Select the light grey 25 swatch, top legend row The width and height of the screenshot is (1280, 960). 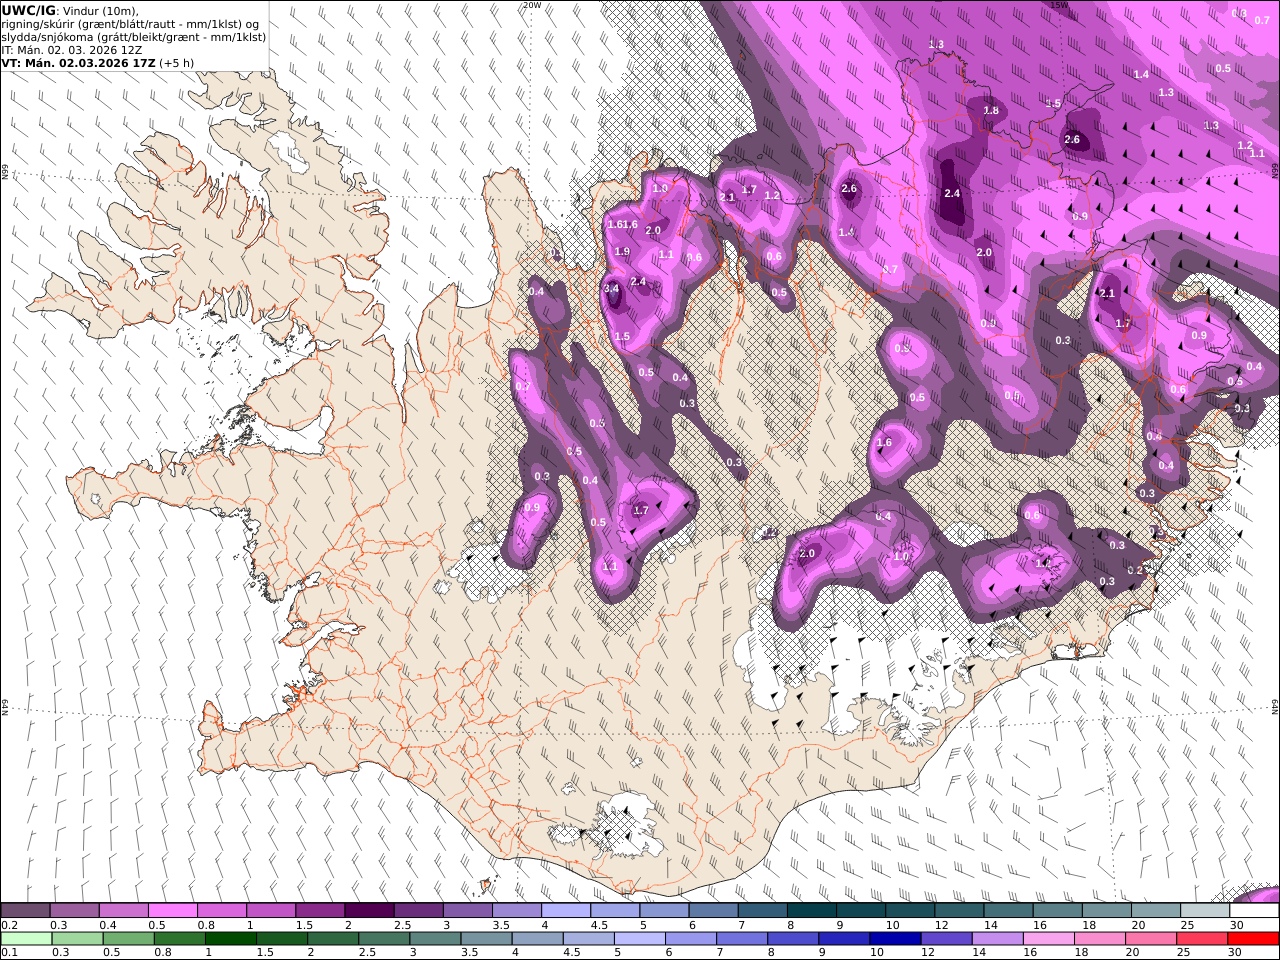(x=1204, y=911)
